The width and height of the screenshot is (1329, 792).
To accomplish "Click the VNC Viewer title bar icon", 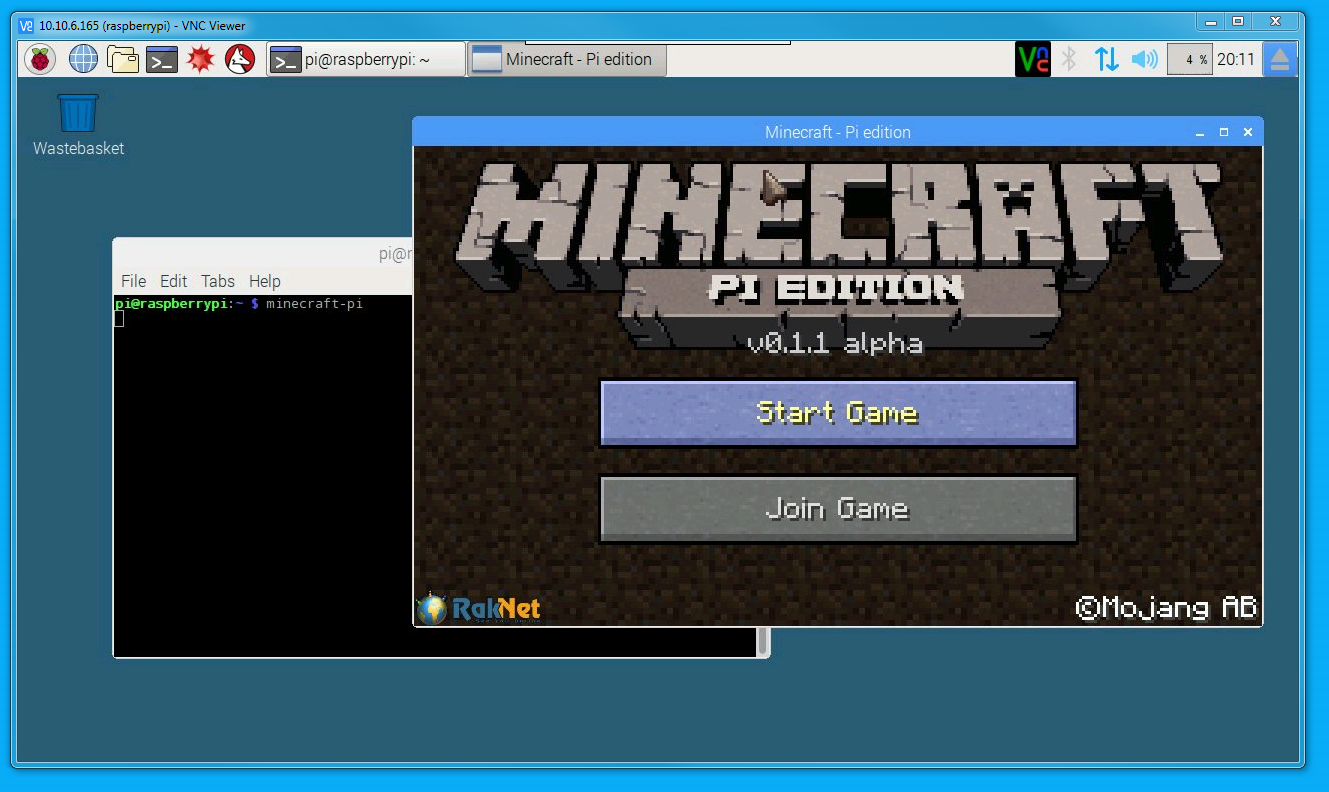I will click(x=27, y=26).
